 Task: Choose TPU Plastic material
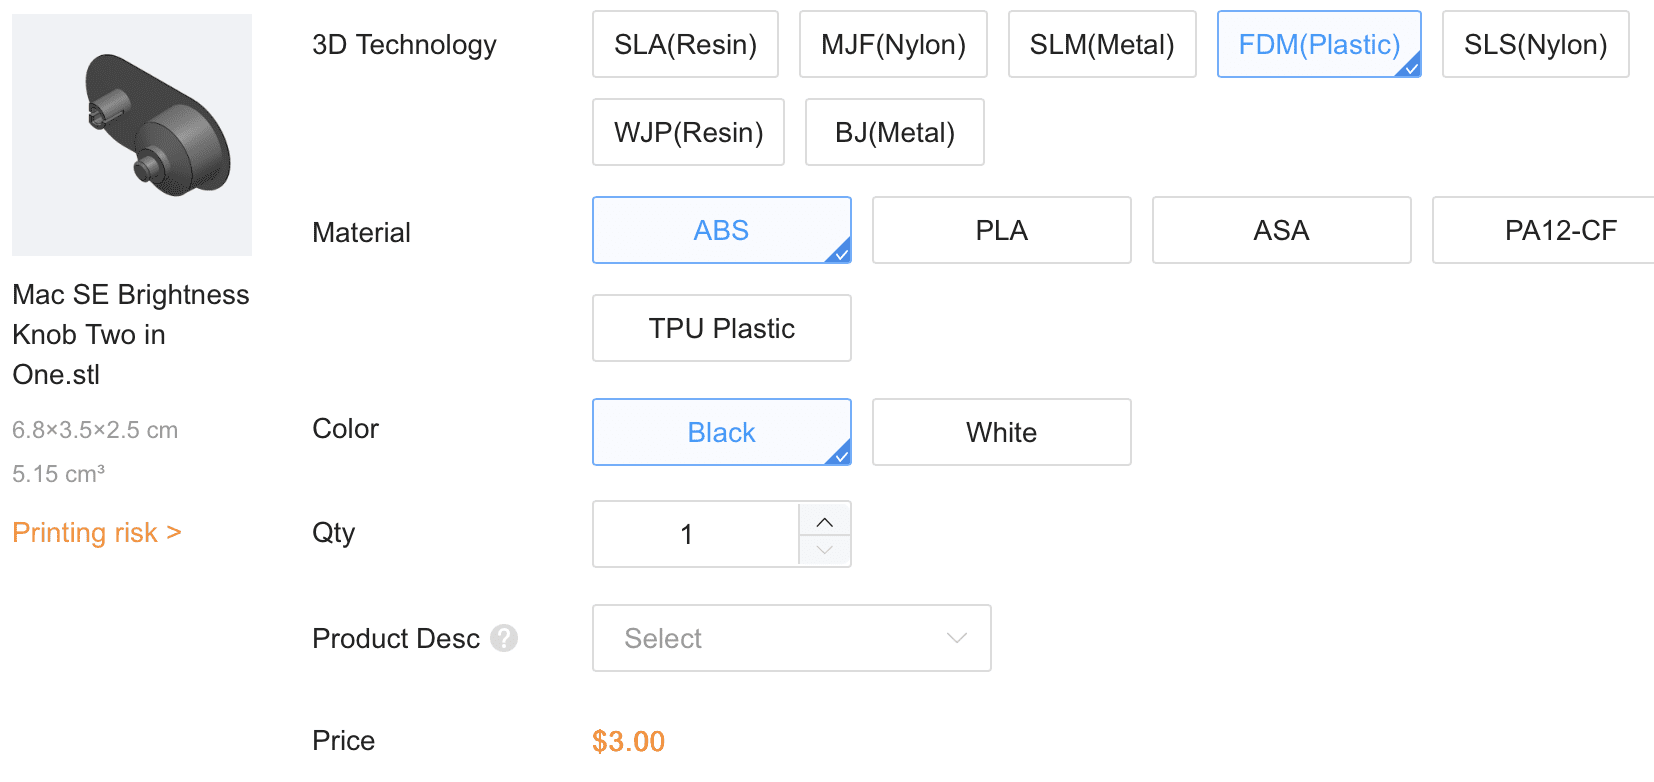point(721,328)
